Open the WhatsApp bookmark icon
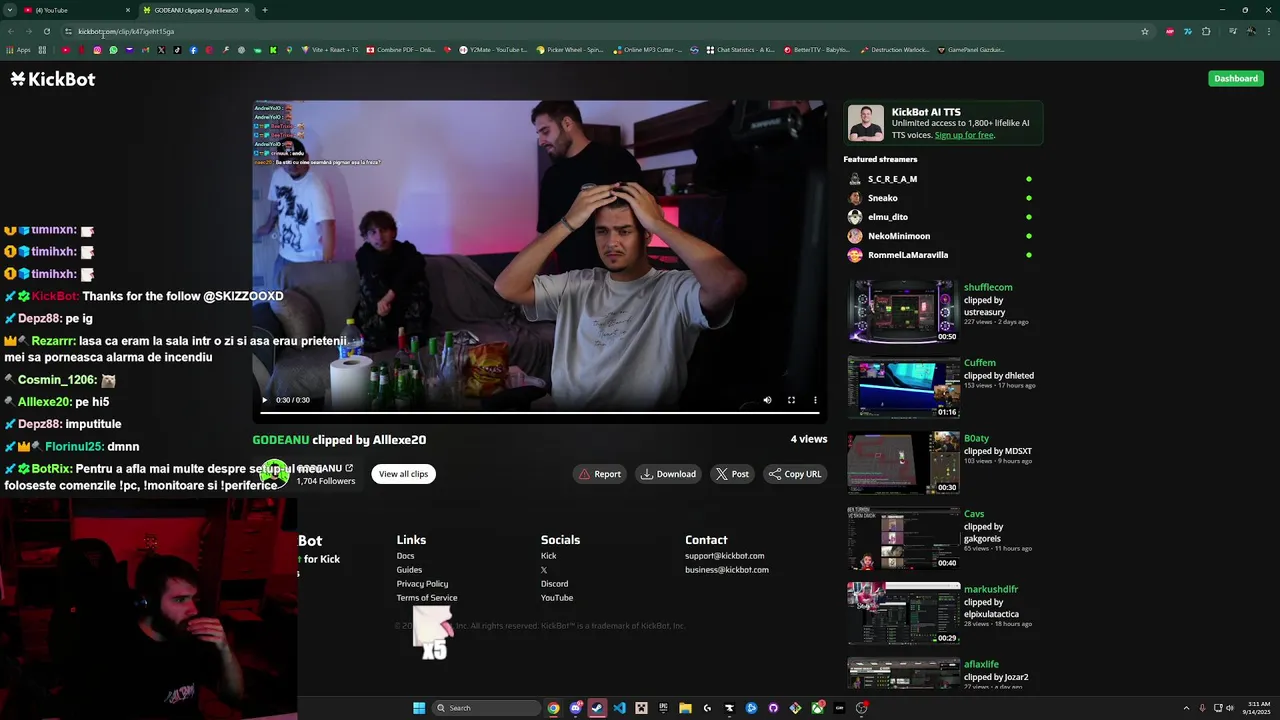This screenshot has width=1280, height=720. coord(113,50)
